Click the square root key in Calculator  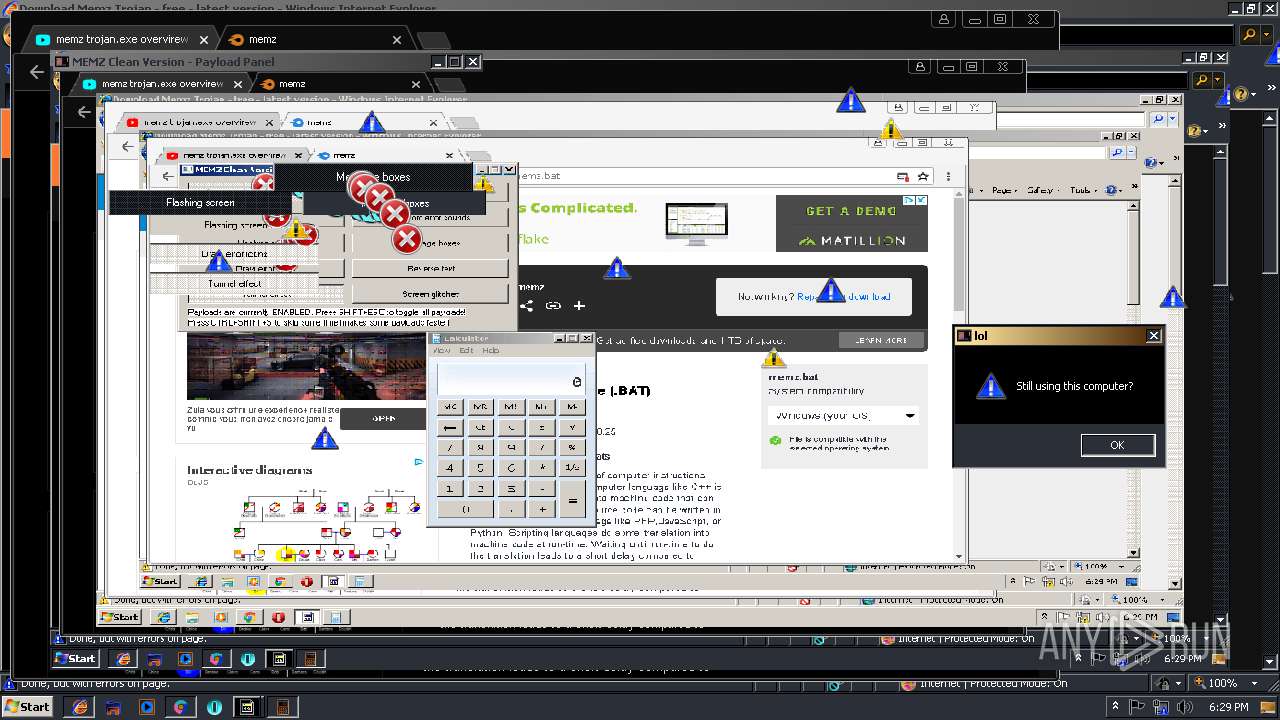573,427
